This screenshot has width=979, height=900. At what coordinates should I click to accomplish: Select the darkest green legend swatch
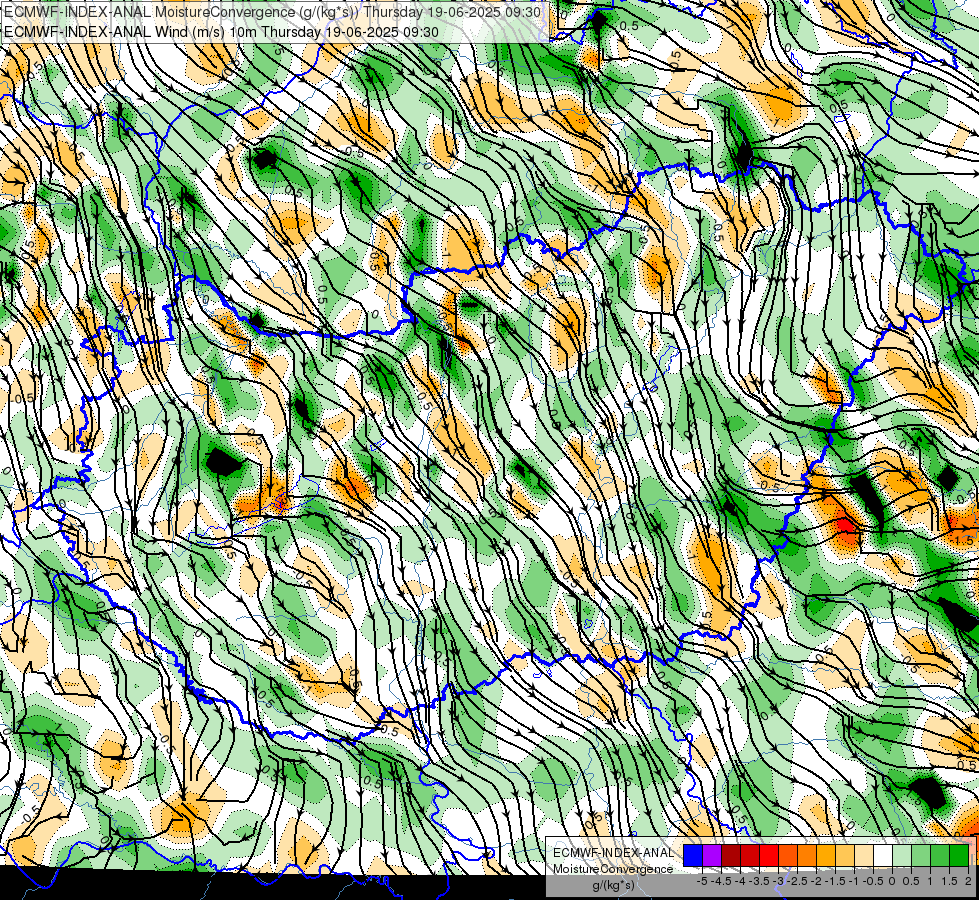coord(959,855)
